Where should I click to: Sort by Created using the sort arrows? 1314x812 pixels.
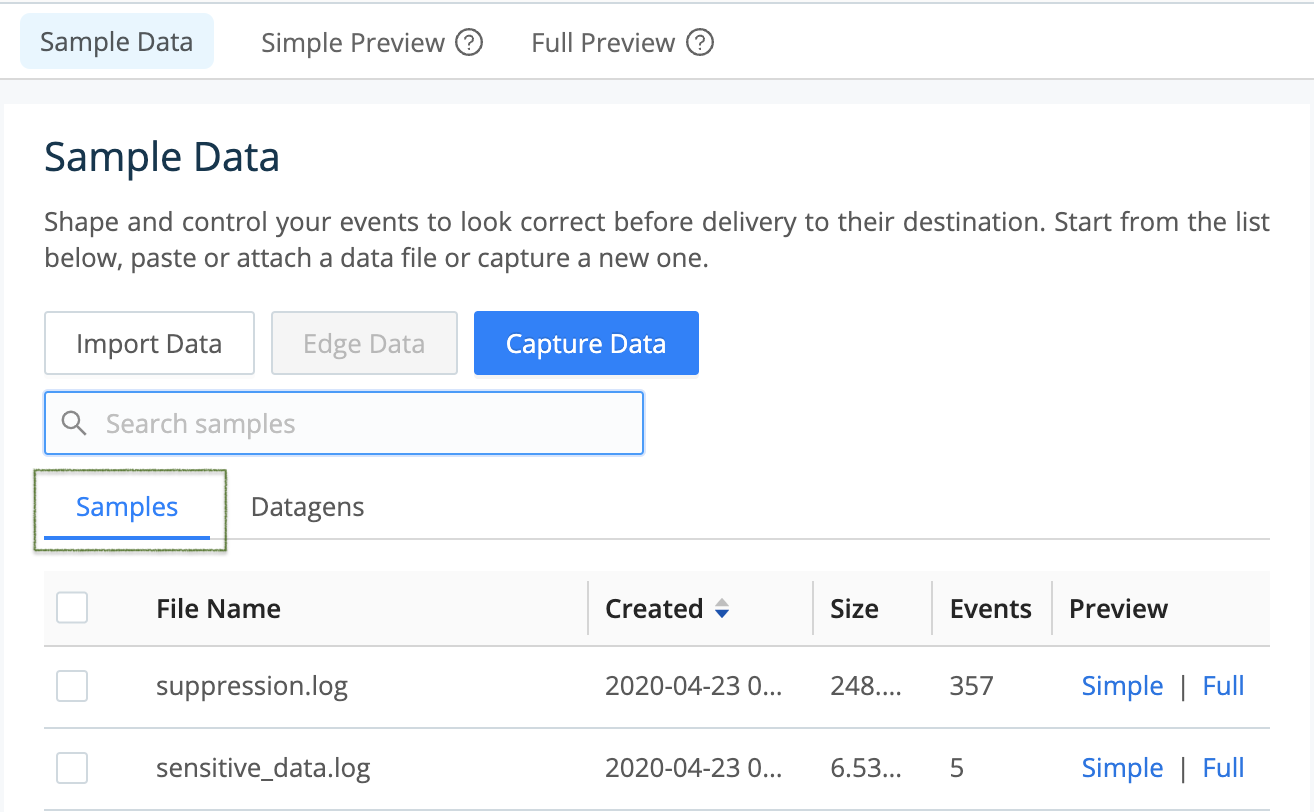pos(722,608)
